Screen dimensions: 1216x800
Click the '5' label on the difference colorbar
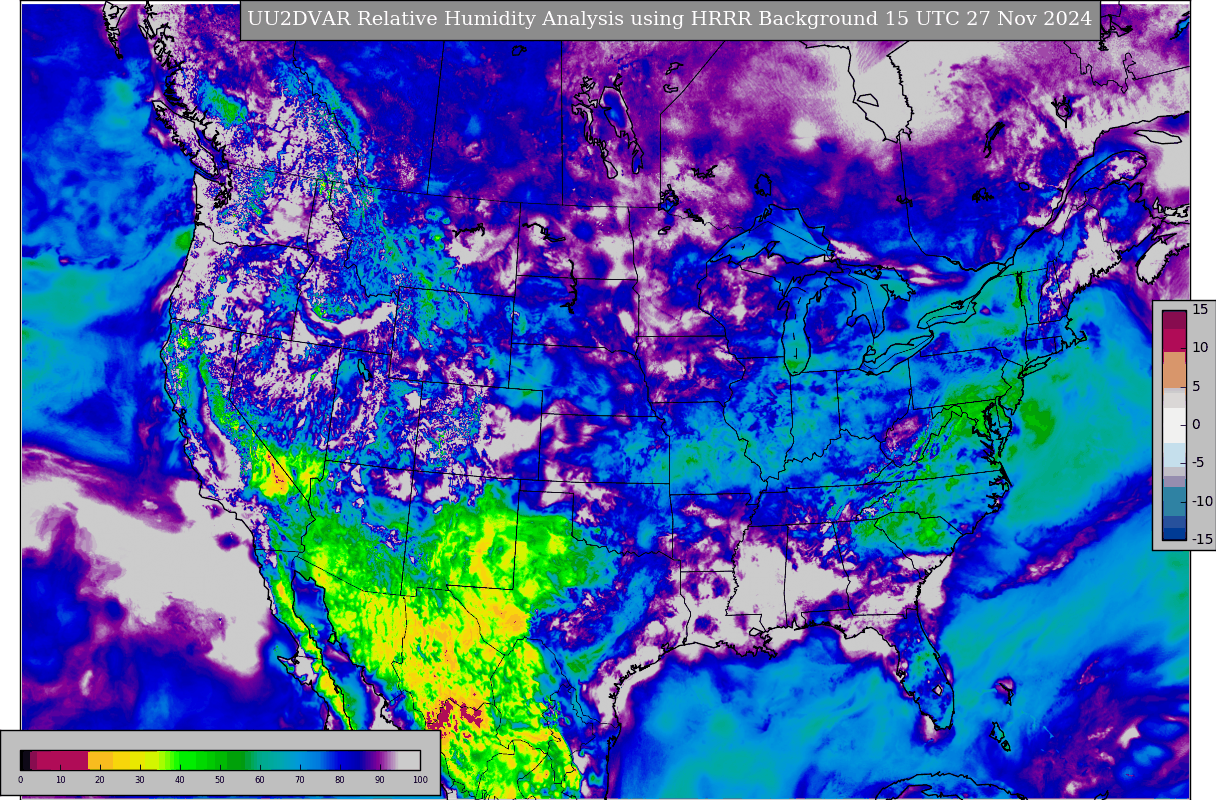click(1197, 386)
